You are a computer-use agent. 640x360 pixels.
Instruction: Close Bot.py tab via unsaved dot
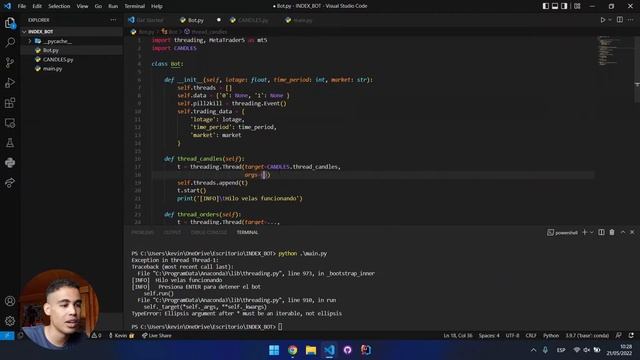click(219, 20)
